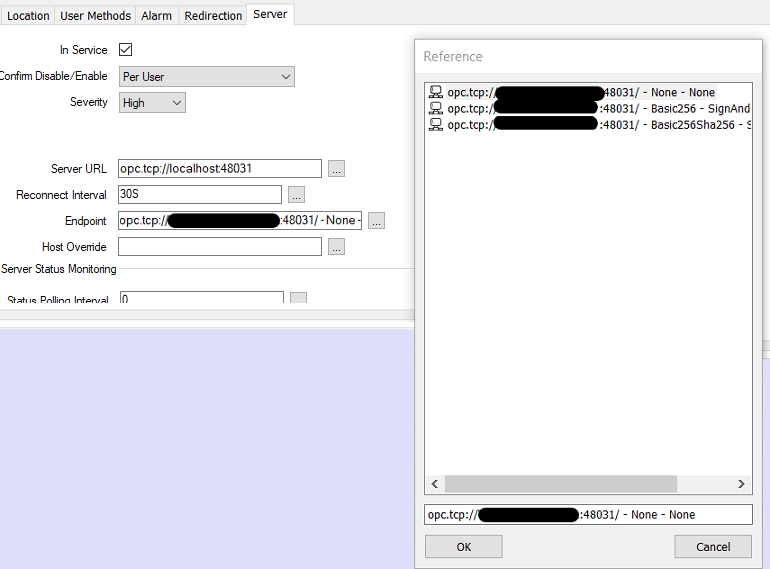This screenshot has width=770, height=569.
Task: Click the network icon of the Basic256Sha256 endpoint
Action: [435, 125]
